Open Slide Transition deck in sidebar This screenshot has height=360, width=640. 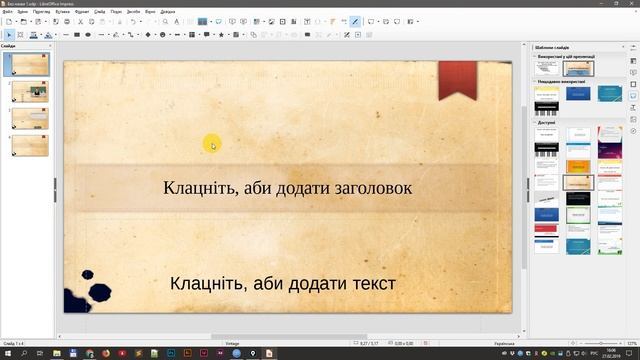(633, 72)
